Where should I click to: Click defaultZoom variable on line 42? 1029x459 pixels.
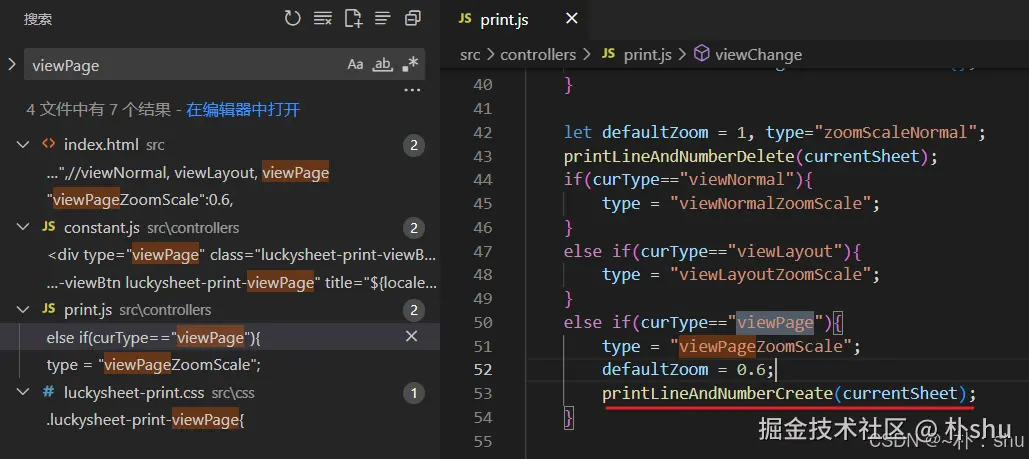pos(654,133)
